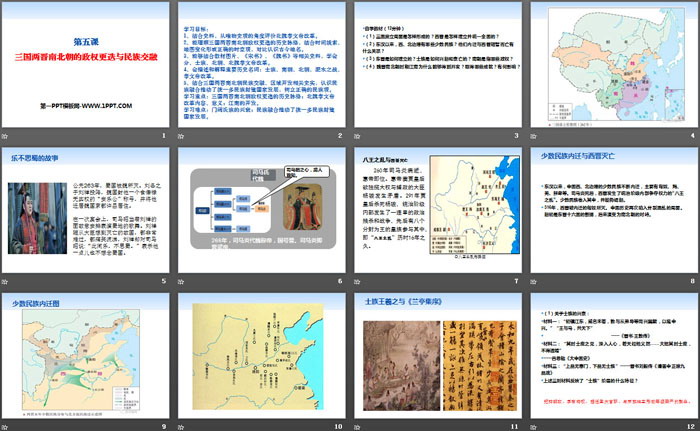
Task: Click the animation star icon under slide 6
Action: coord(181,281)
